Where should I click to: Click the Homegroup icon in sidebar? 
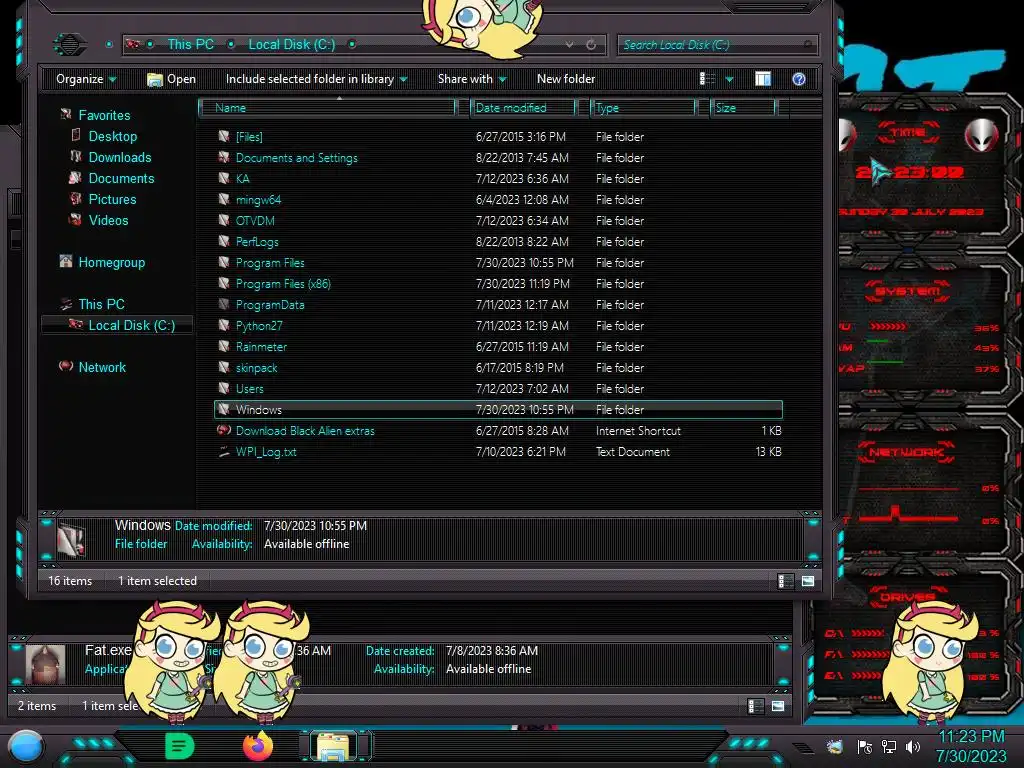66,262
